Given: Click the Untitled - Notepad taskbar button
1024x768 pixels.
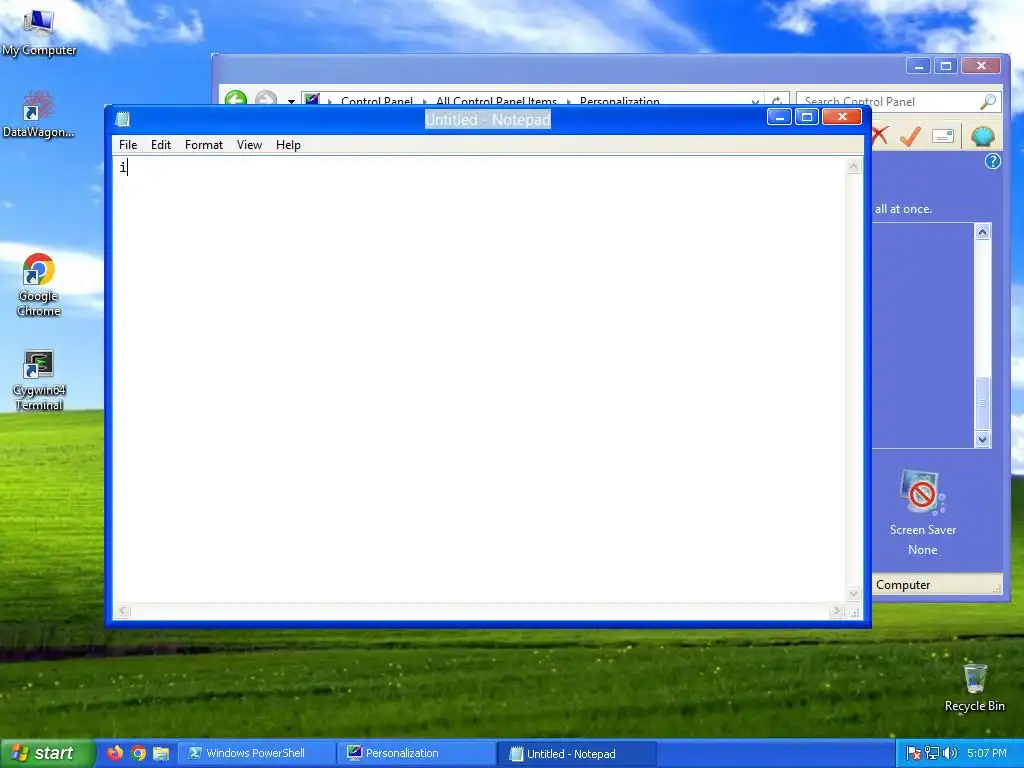Looking at the screenshot, I should click(576, 753).
